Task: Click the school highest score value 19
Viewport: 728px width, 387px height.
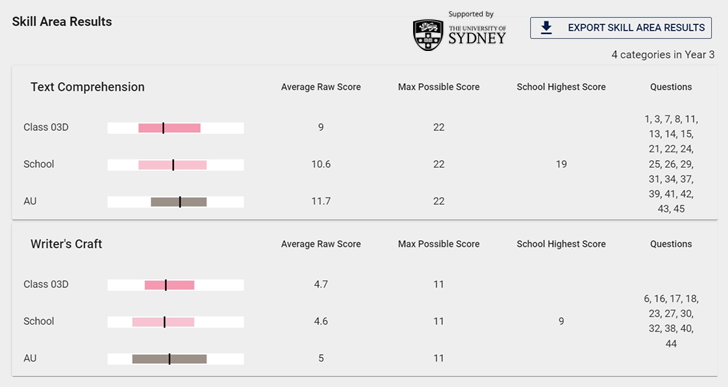Action: coord(561,164)
